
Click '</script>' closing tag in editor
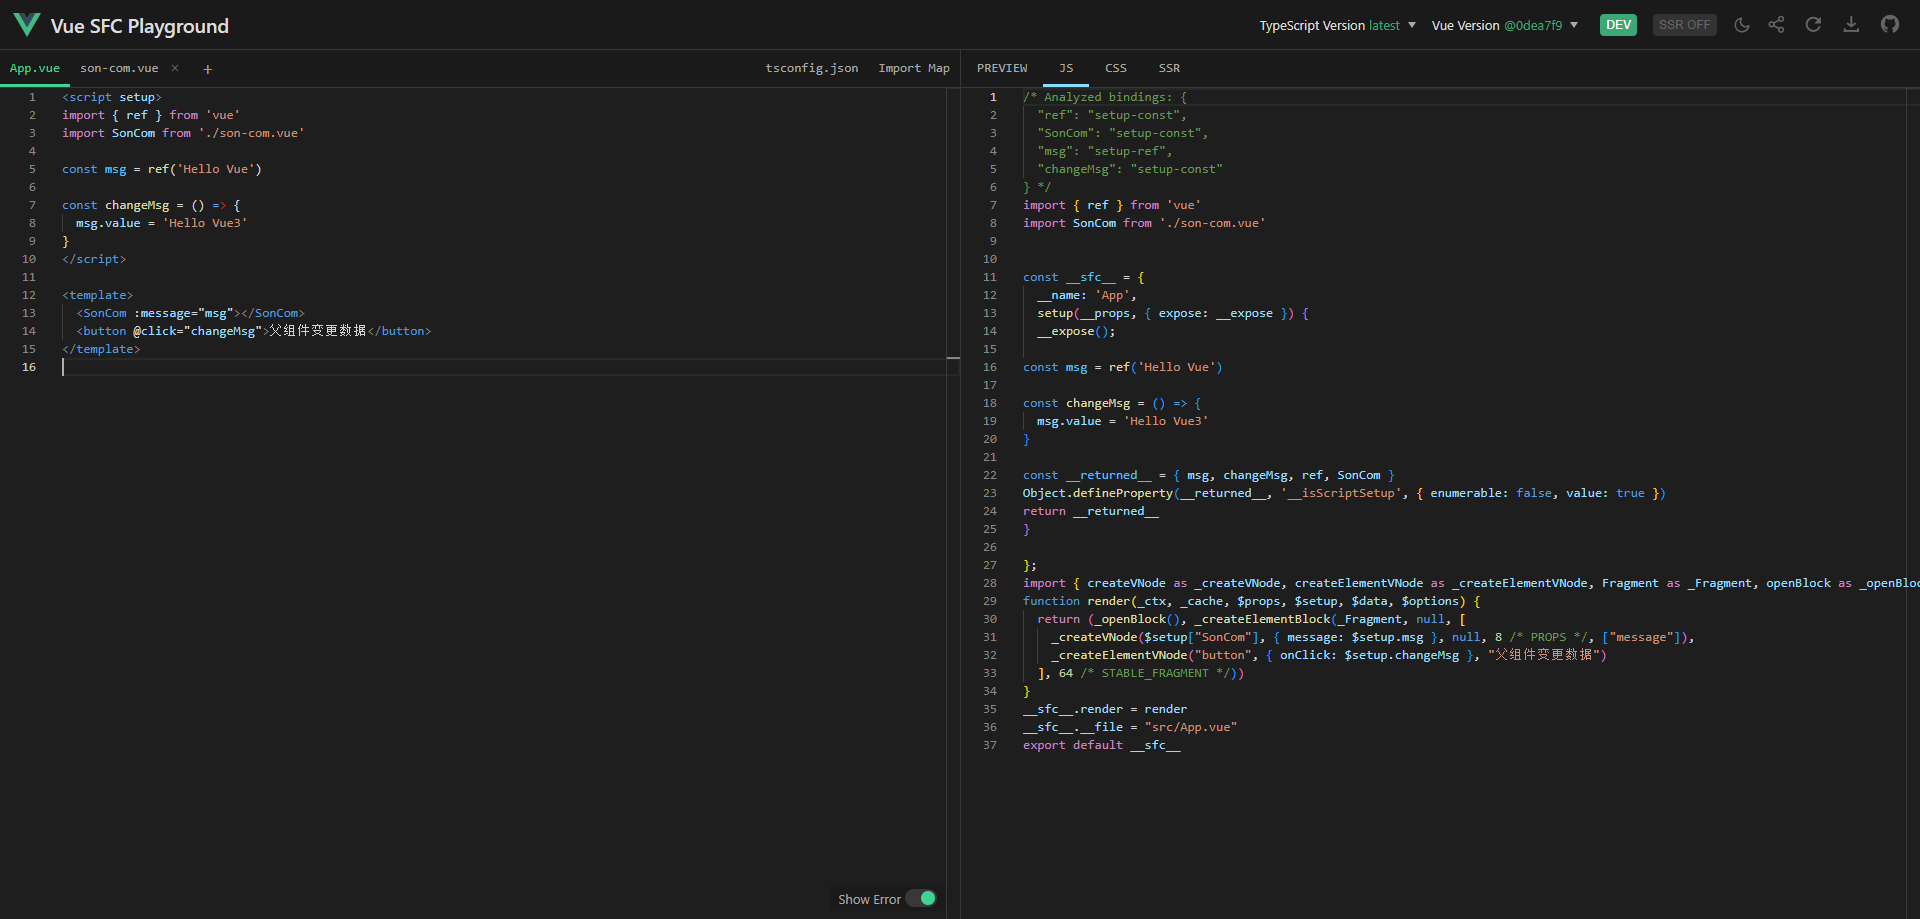tap(94, 259)
